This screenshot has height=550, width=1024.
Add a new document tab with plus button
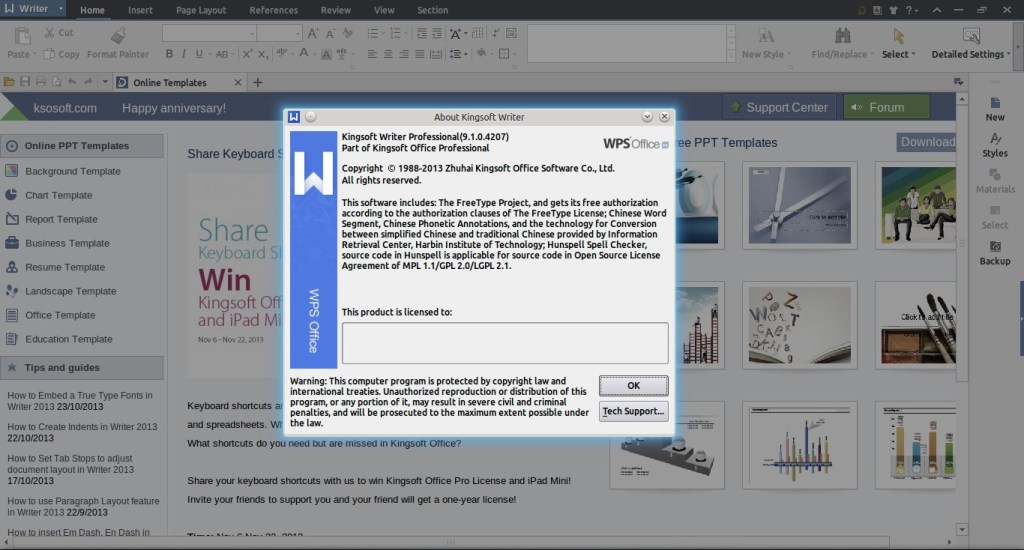[x=257, y=82]
